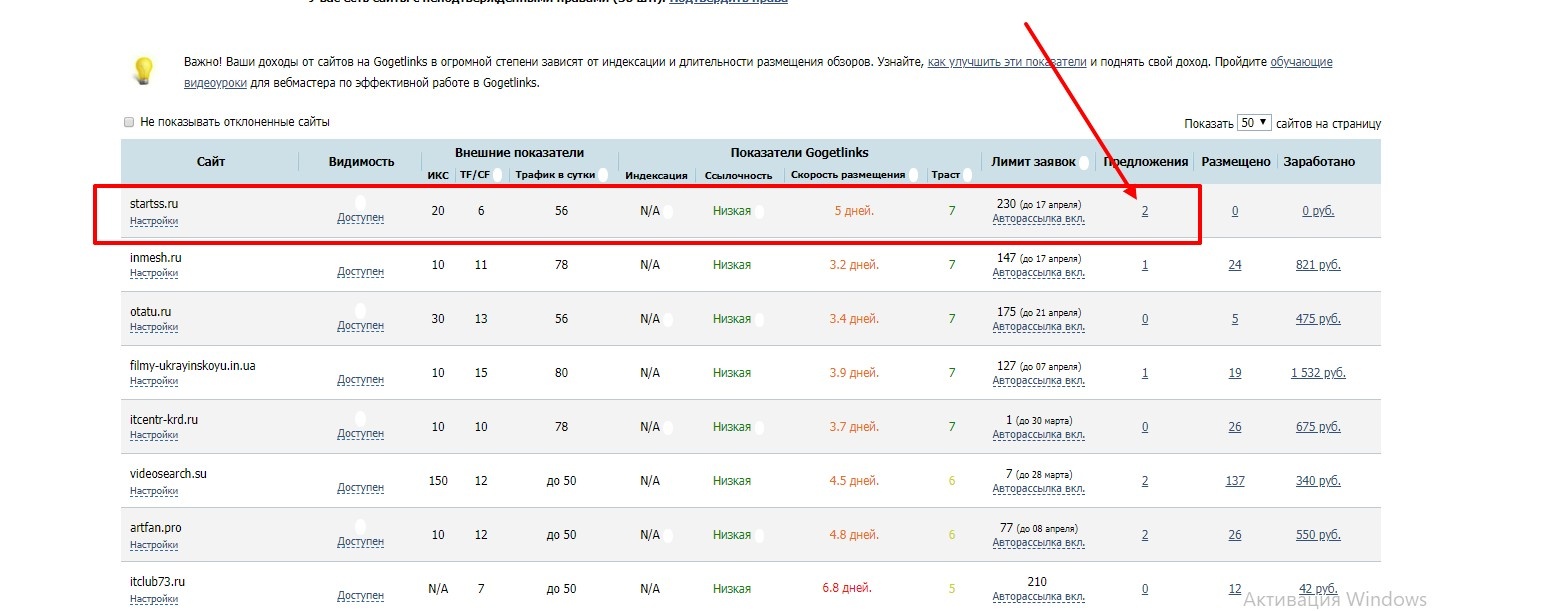Open the offers count for filmy-ukrayinskoyu.in.ua
The image size is (1556, 611).
[1145, 373]
